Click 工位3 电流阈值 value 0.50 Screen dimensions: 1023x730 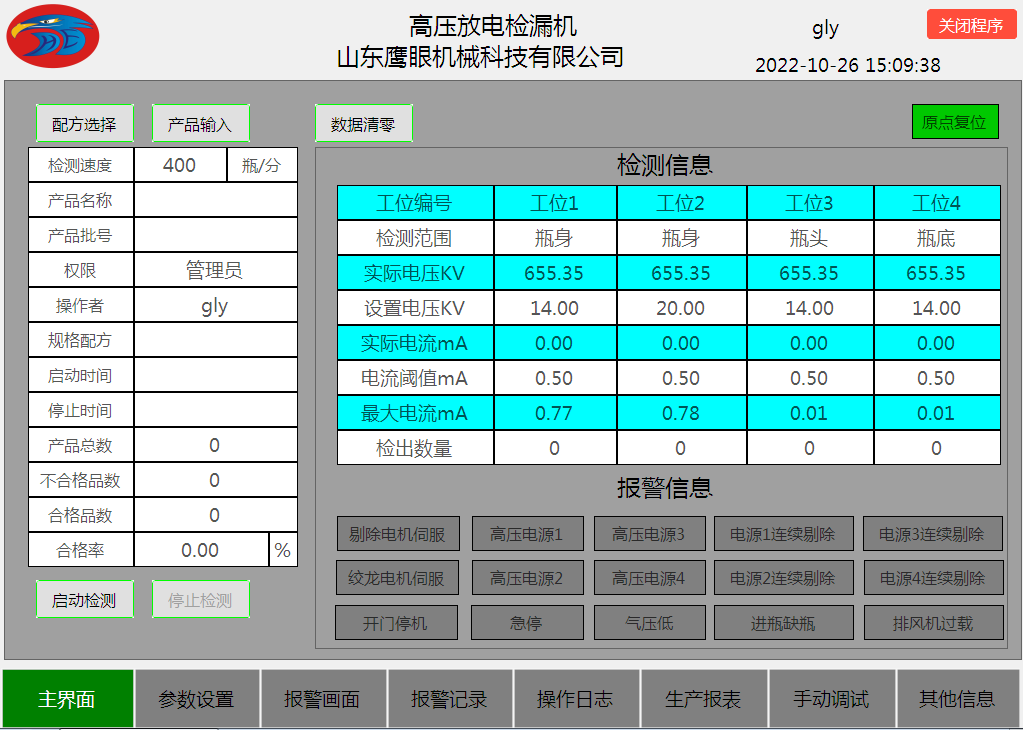(810, 378)
